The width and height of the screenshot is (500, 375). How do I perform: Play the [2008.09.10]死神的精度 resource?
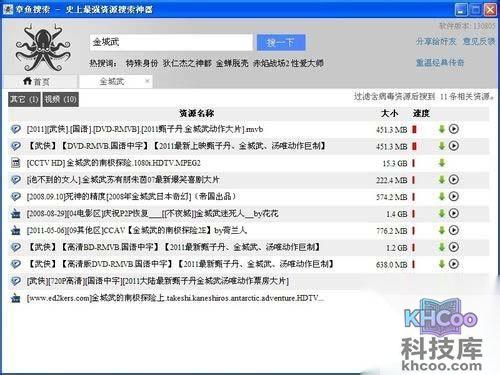454,196
